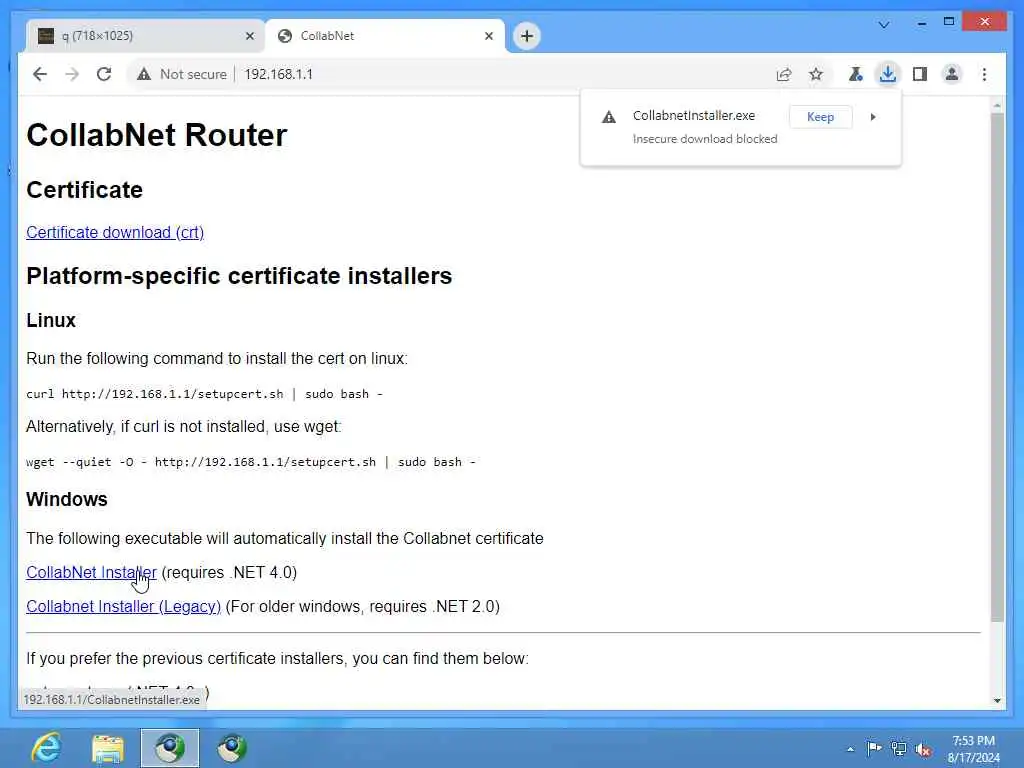Click the Windows section heading
The image size is (1024, 768).
pos(67,499)
